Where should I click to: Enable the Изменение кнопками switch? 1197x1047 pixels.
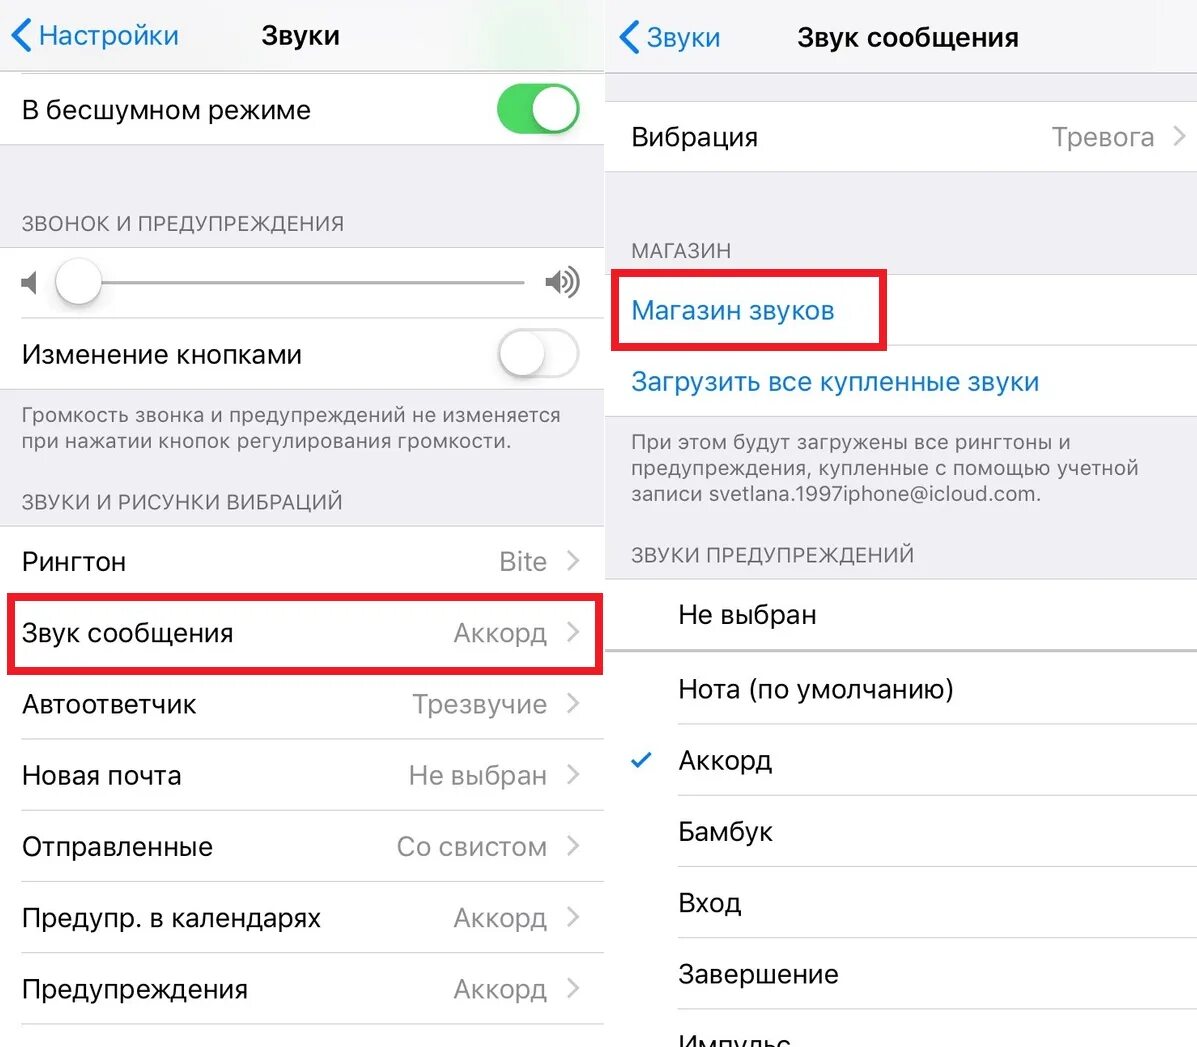coord(538,354)
